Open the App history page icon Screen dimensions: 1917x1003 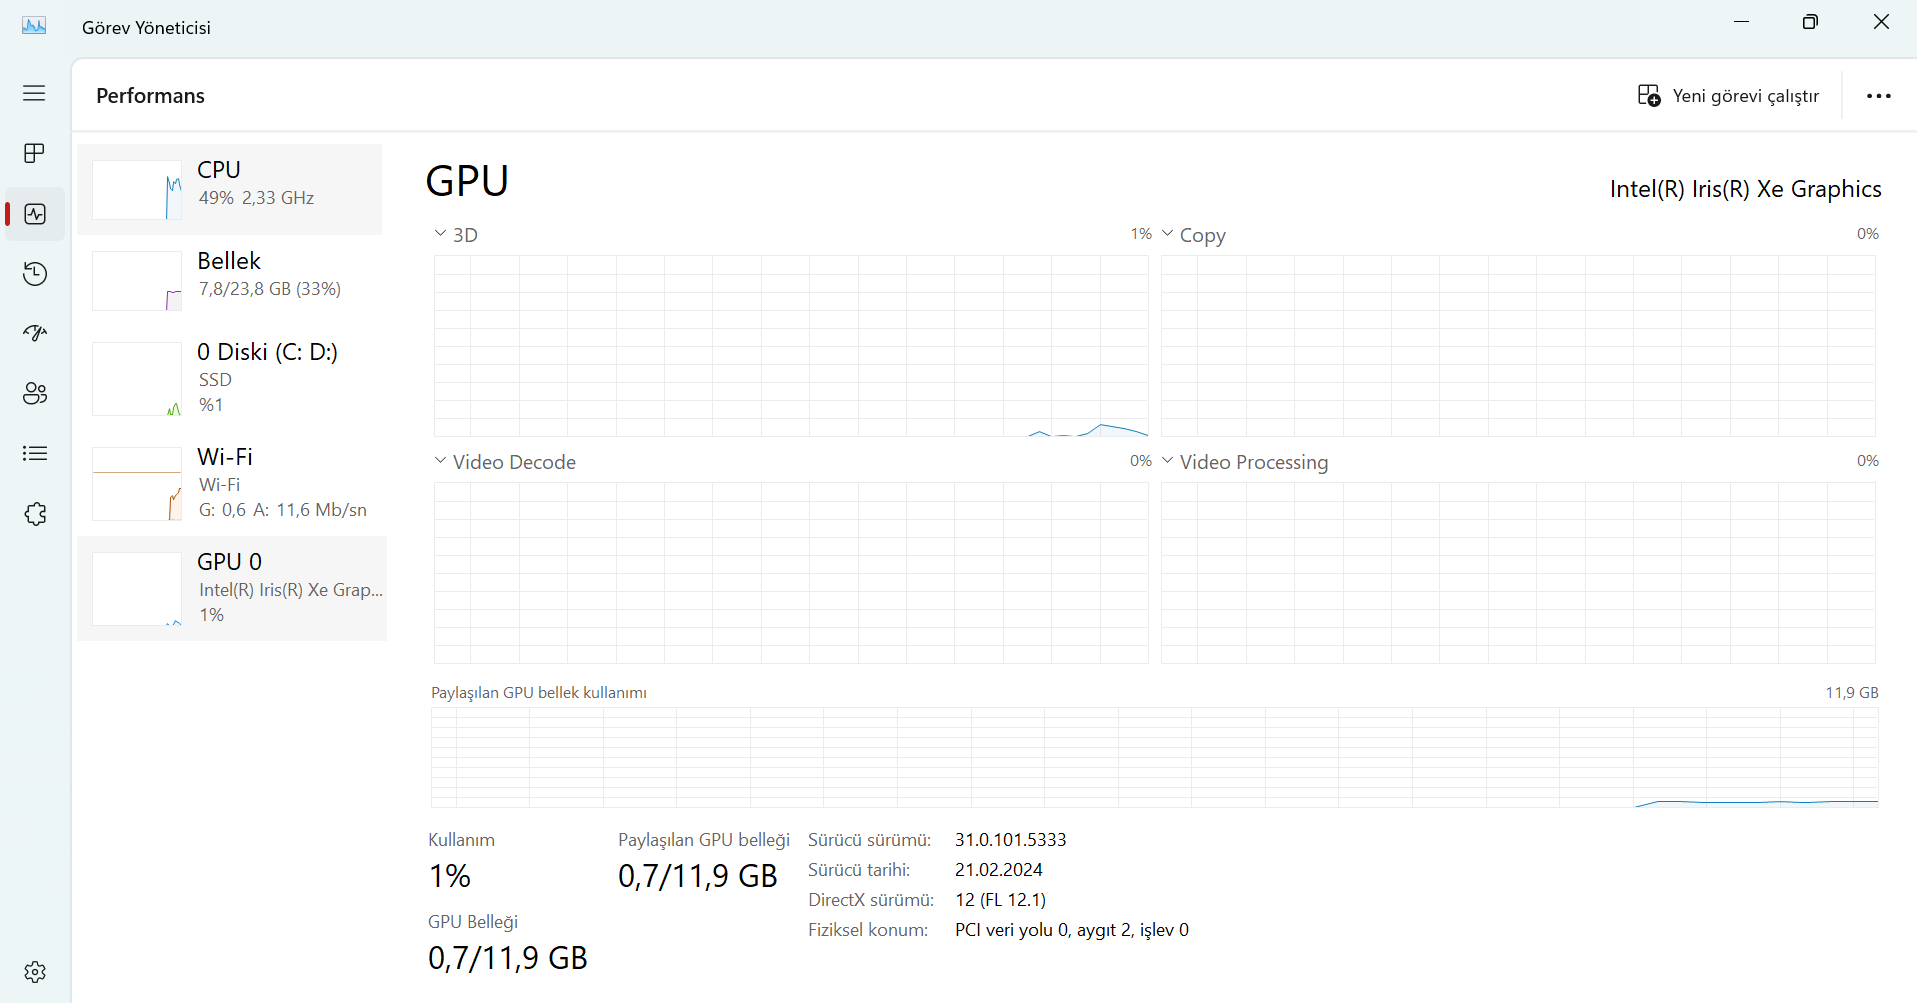pyautogui.click(x=35, y=273)
